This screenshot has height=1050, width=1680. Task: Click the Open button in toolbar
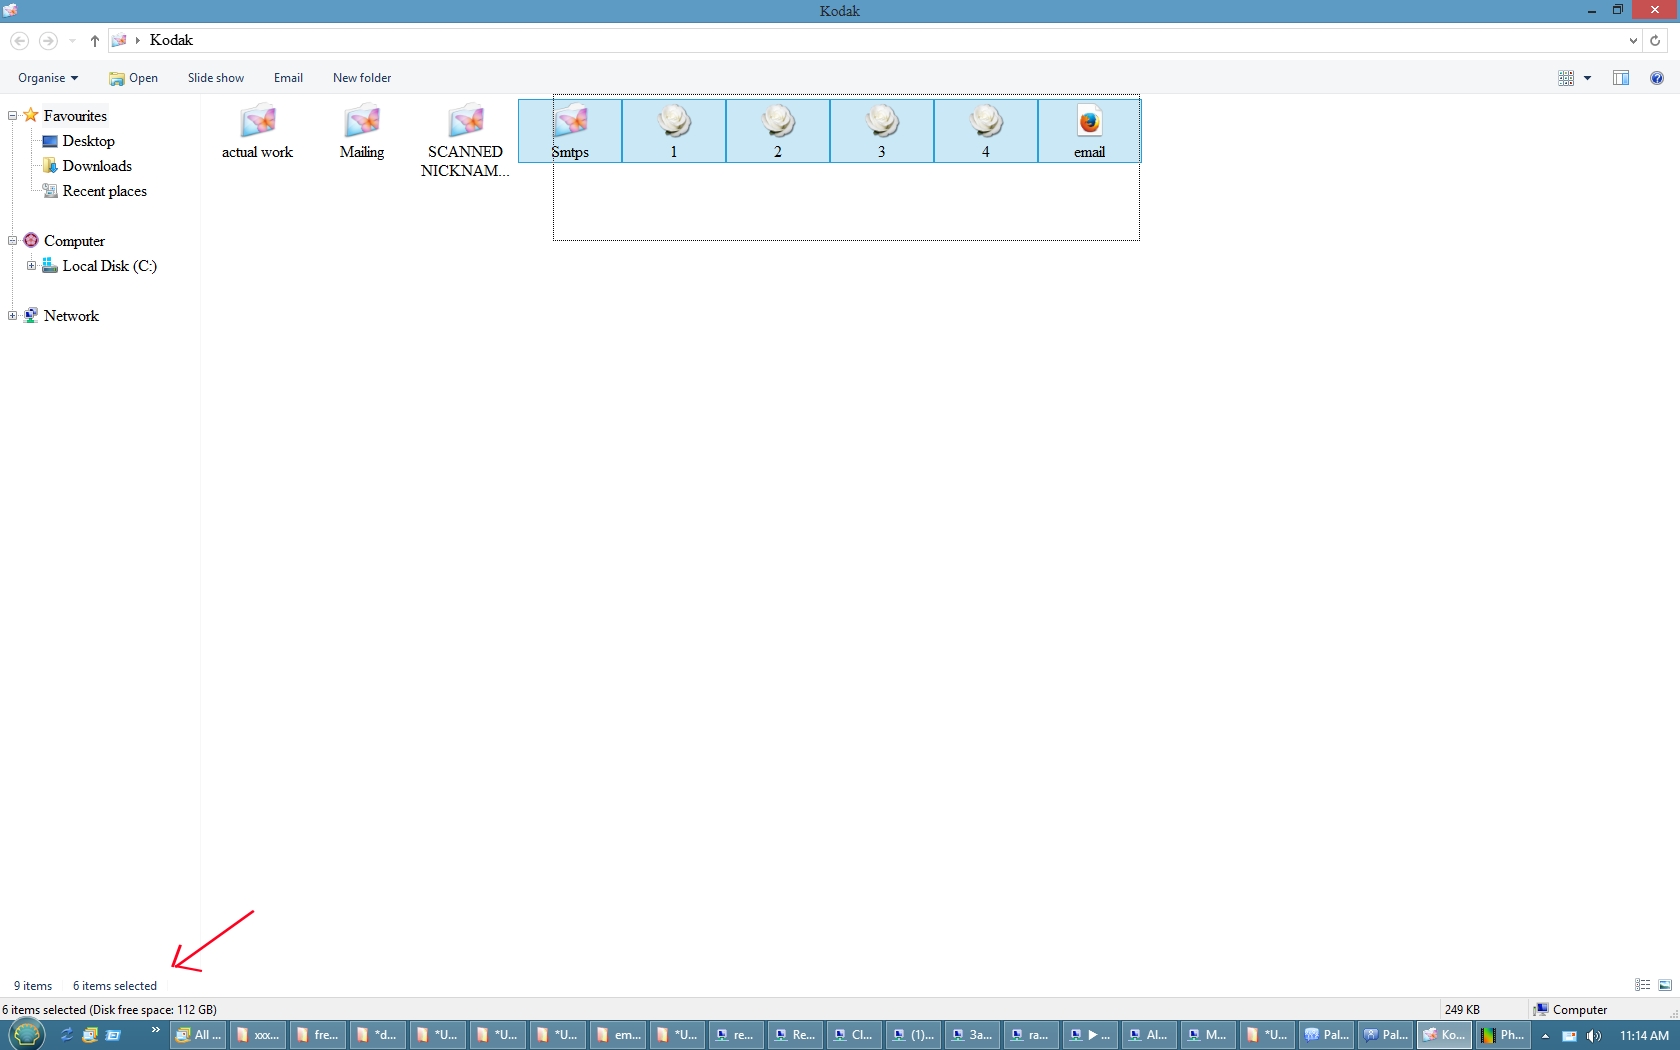point(134,78)
